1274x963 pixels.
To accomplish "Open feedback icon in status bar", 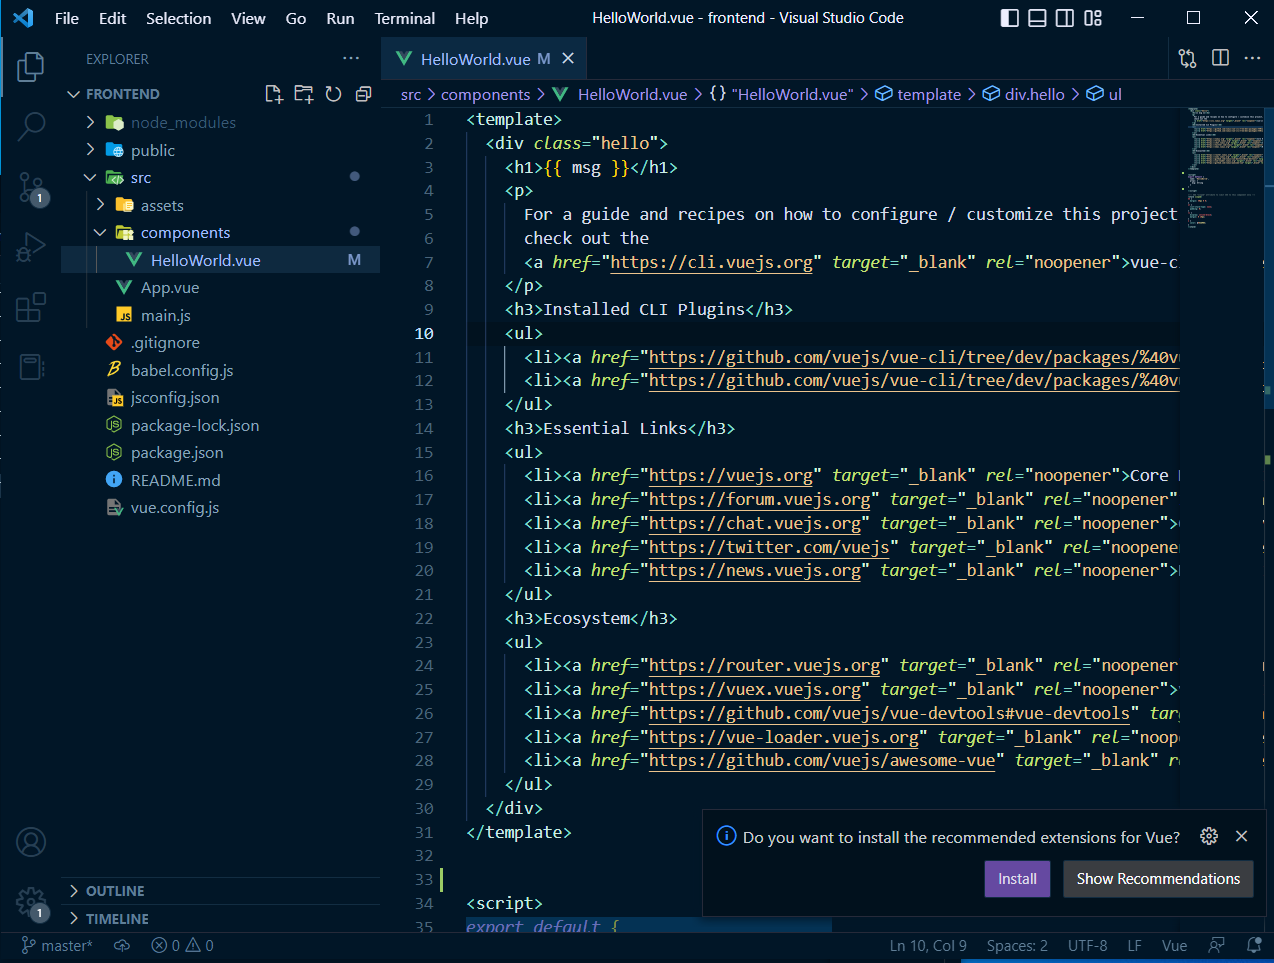I will tap(1217, 945).
